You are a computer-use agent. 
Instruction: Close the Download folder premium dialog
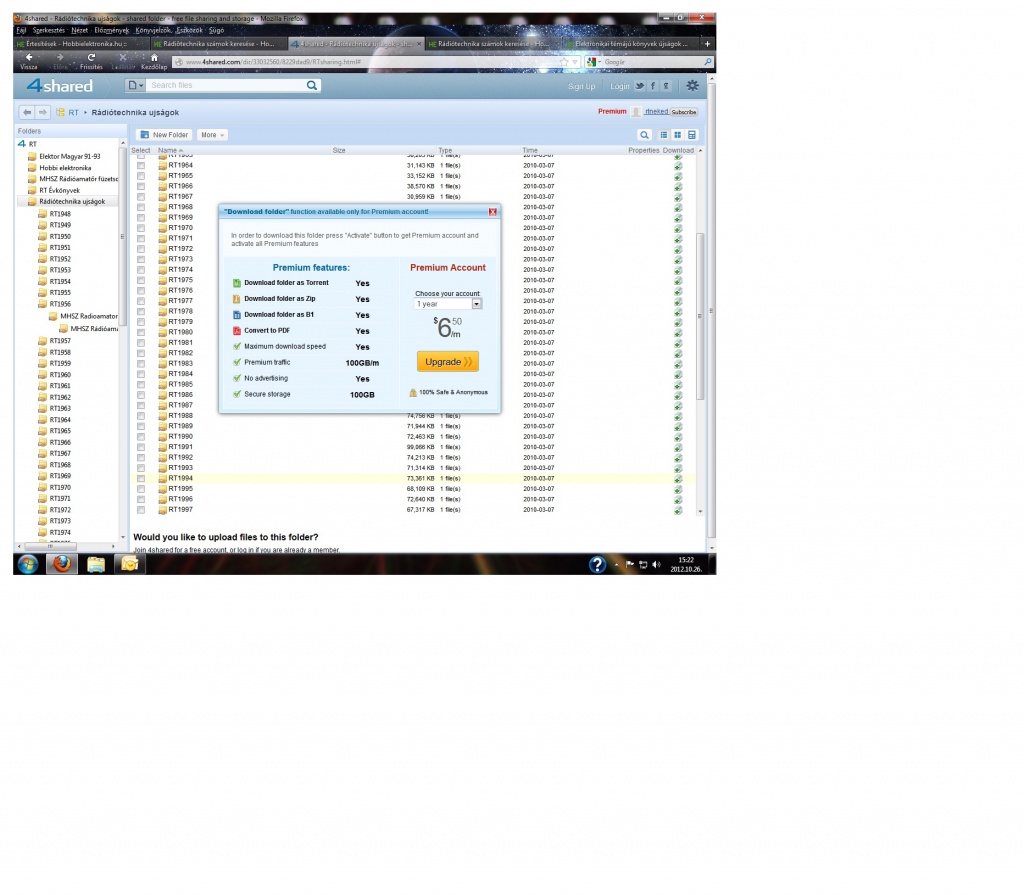pyautogui.click(x=493, y=212)
